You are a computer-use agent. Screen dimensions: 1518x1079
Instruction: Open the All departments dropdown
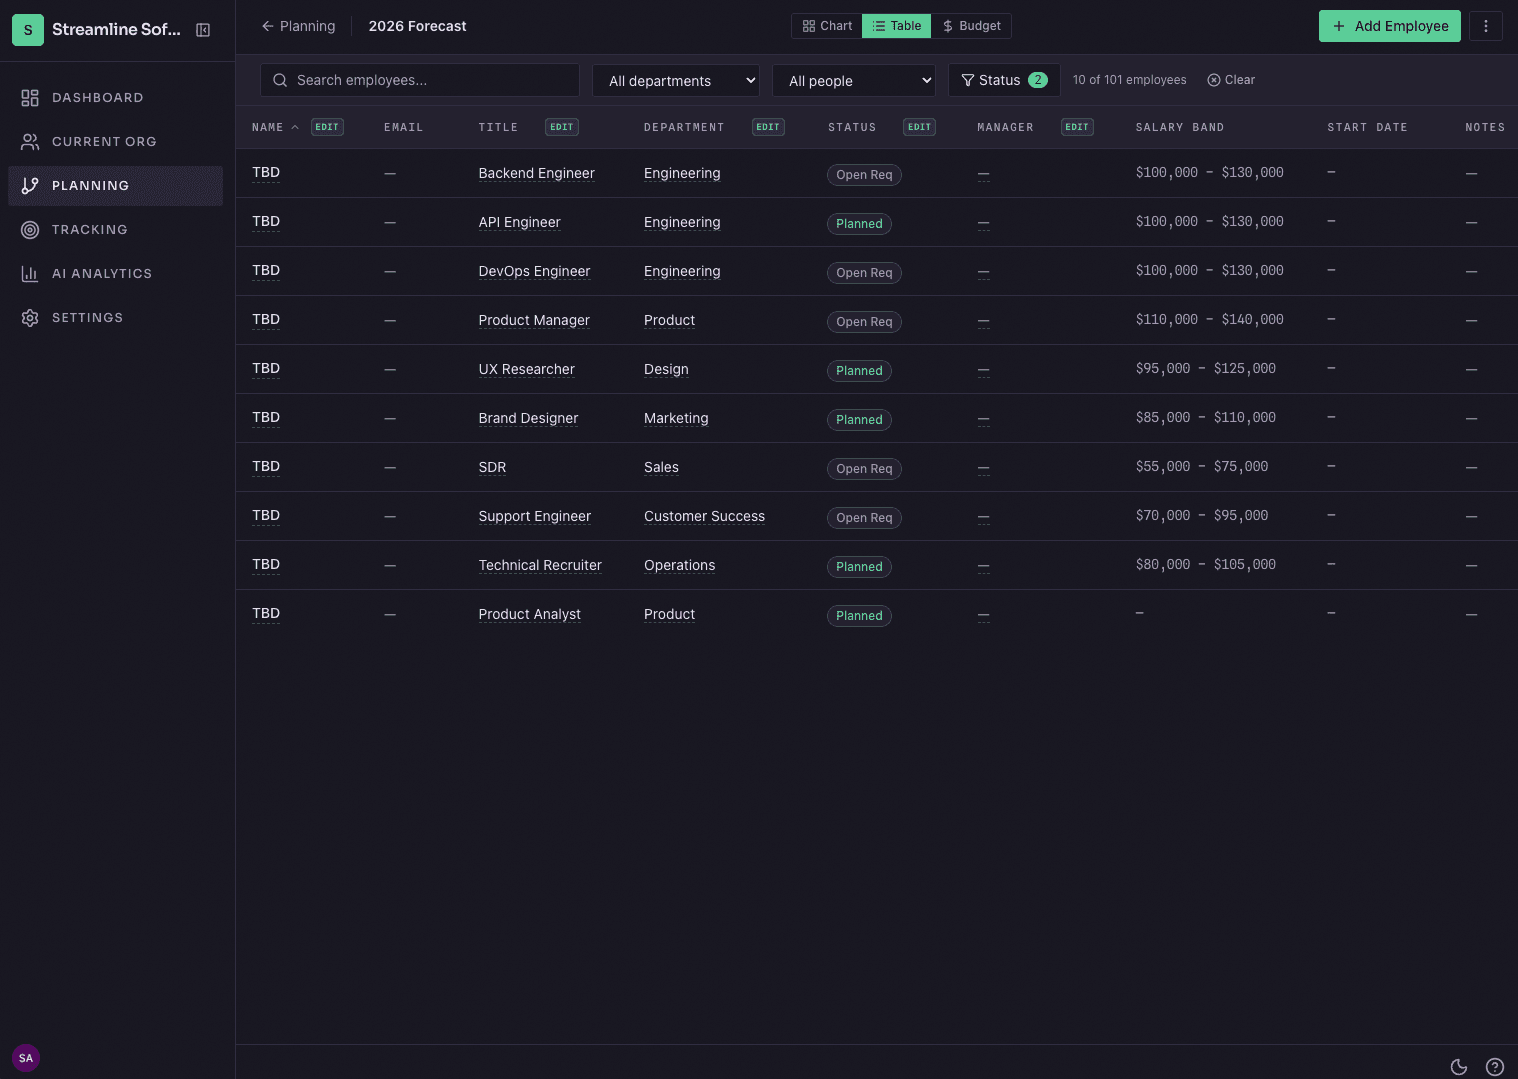tap(676, 80)
